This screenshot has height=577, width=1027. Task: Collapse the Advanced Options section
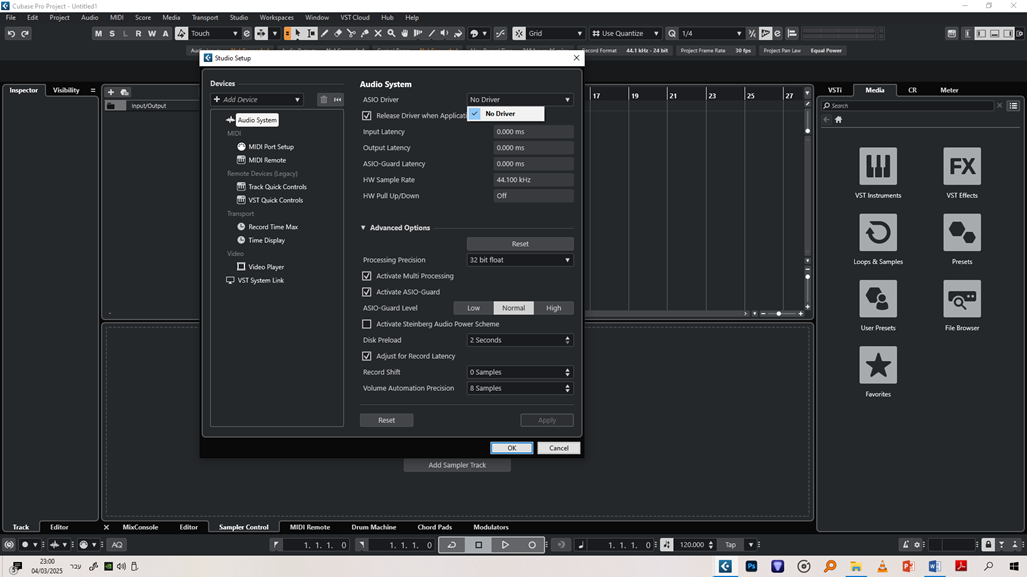pos(364,228)
